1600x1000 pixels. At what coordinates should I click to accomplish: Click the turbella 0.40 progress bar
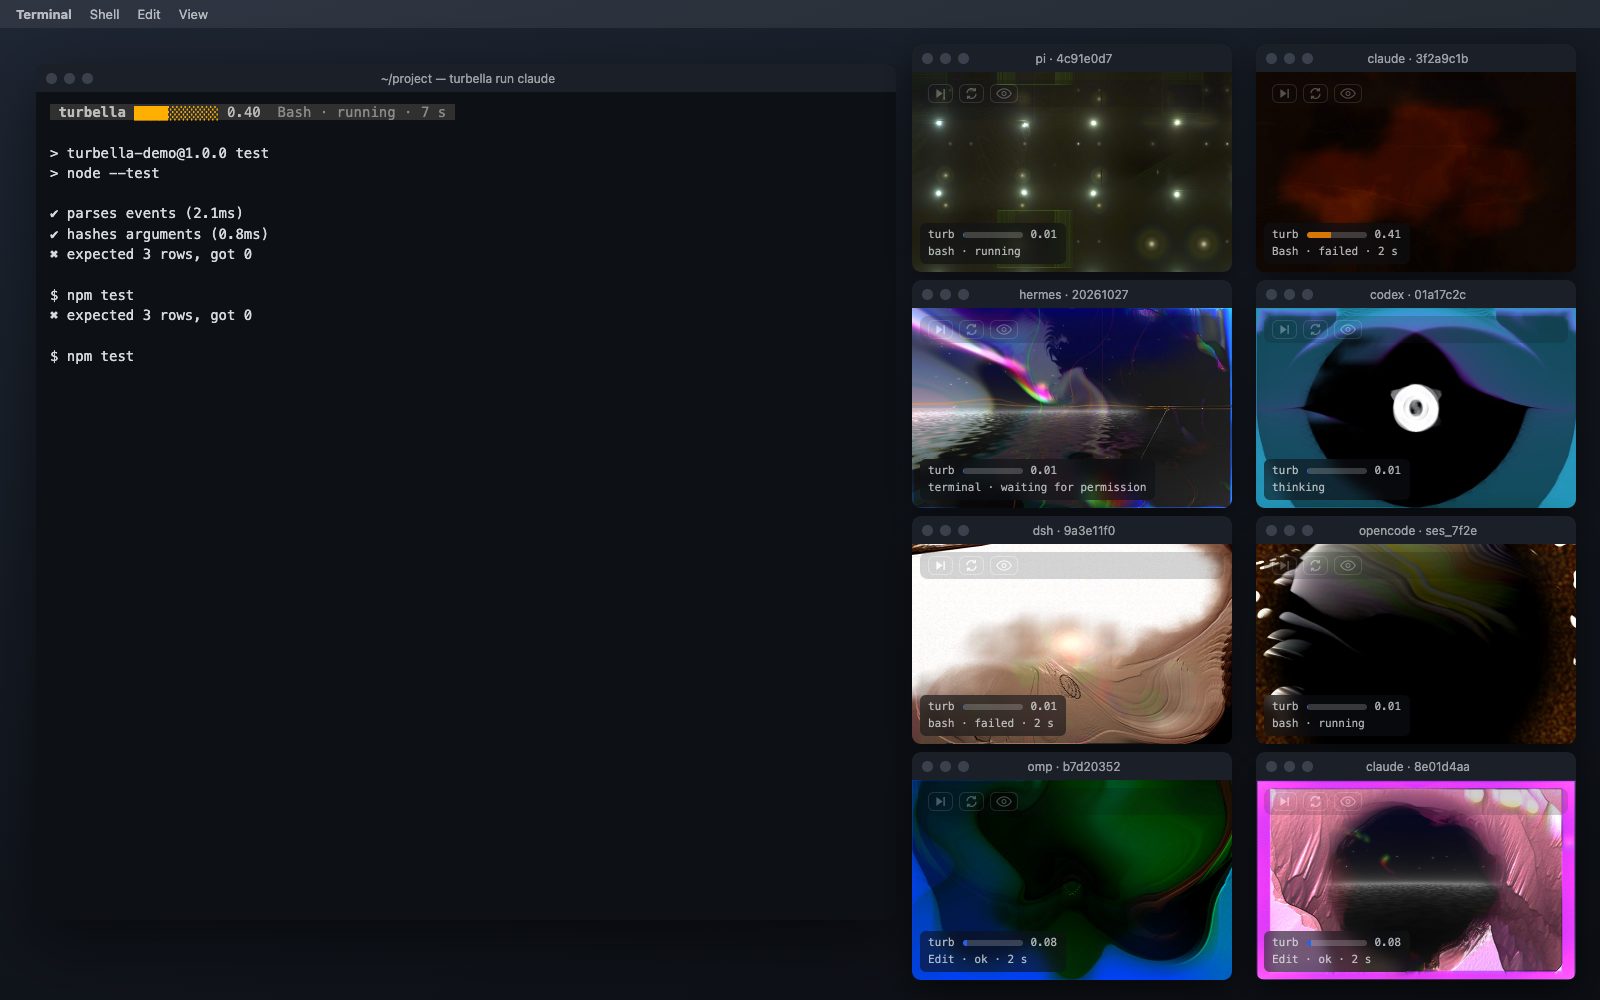point(176,113)
